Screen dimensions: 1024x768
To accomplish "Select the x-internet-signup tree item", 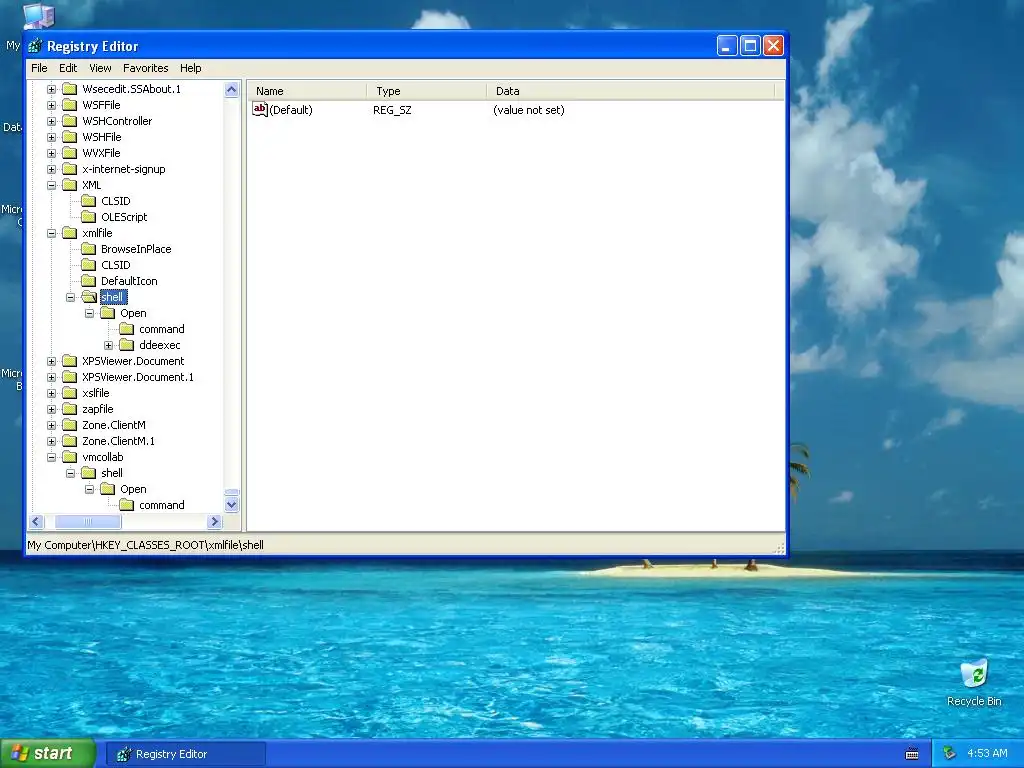I will [123, 169].
